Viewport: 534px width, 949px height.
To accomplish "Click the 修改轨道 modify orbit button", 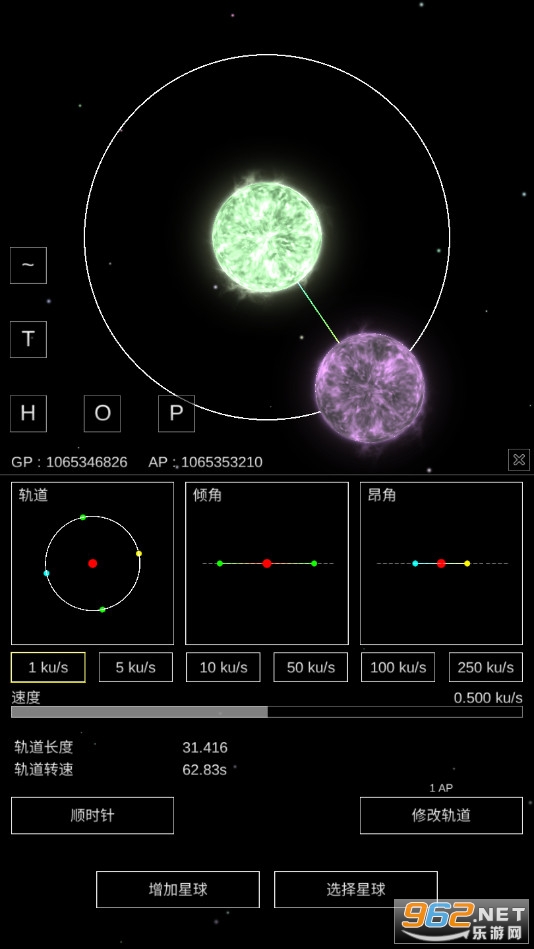I will tap(441, 815).
